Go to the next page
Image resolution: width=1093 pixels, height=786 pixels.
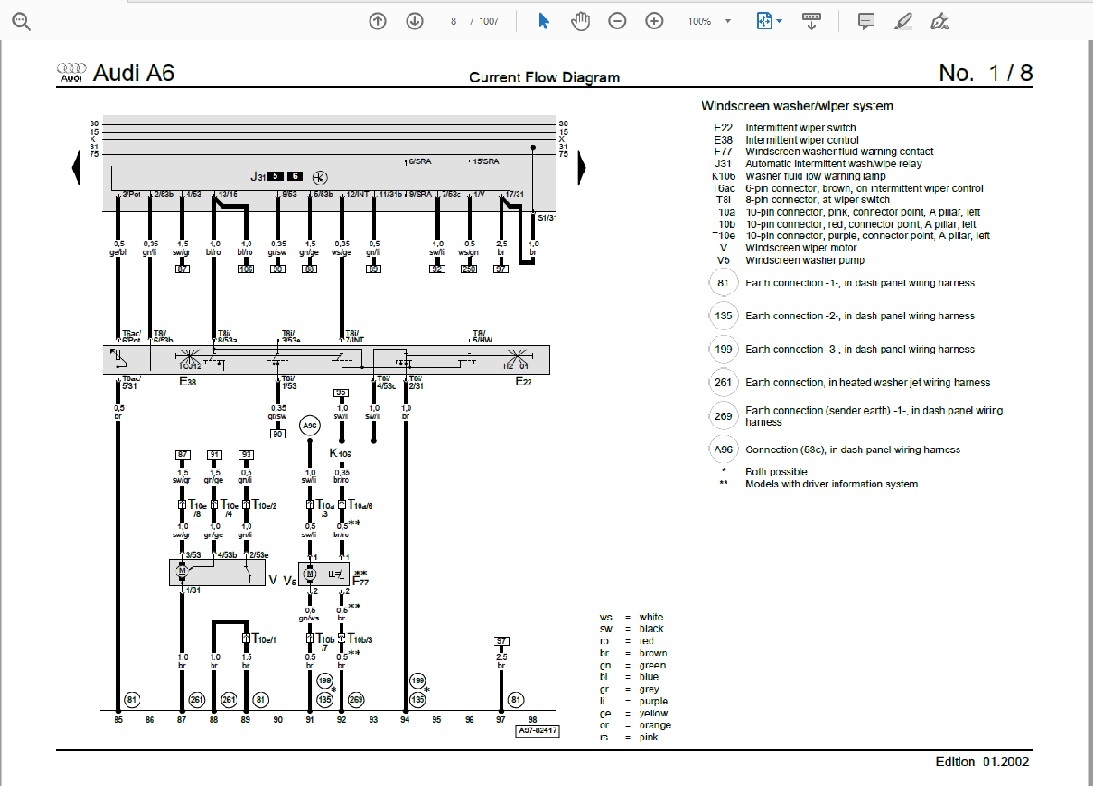[x=415, y=22]
